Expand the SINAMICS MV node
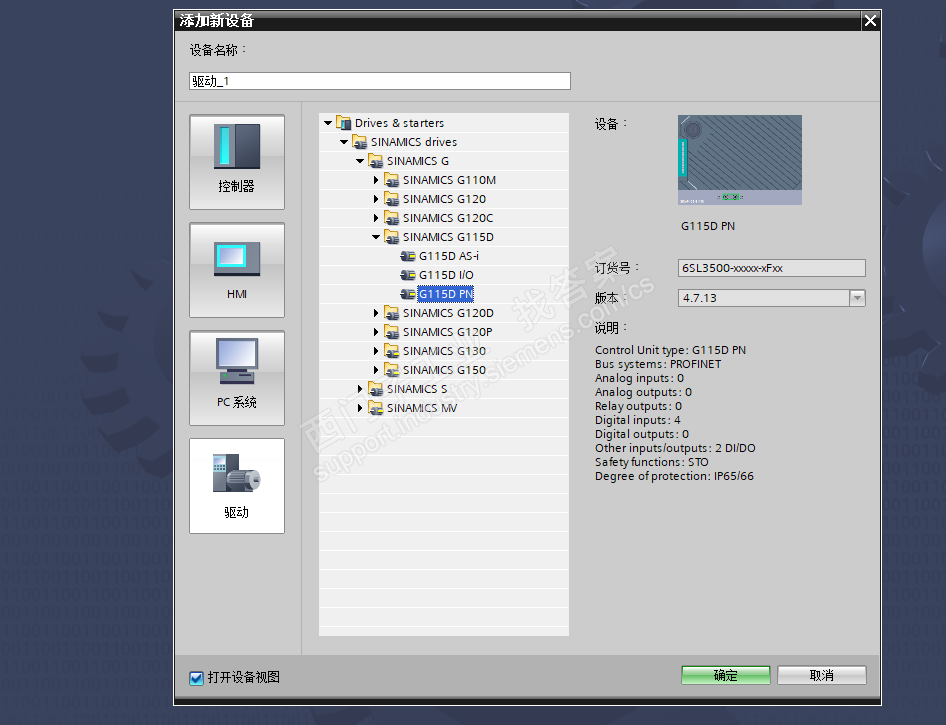This screenshot has width=946, height=725. pyautogui.click(x=360, y=408)
